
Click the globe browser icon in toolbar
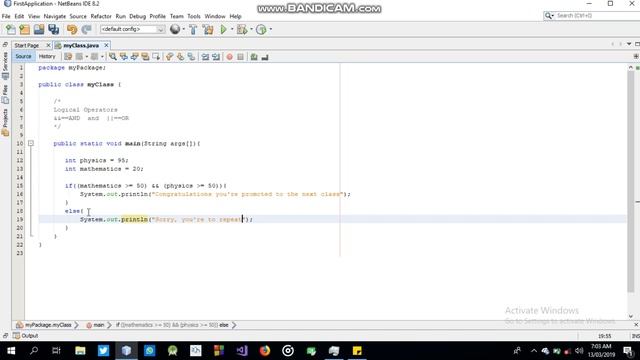175,29
